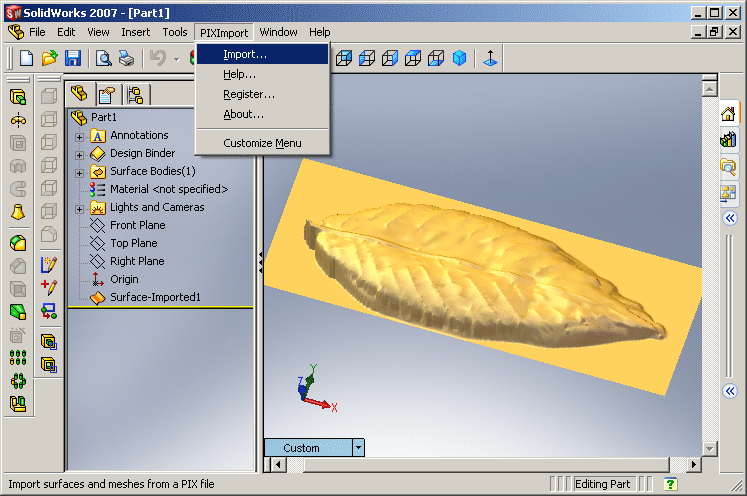Open the Tools menu
This screenshot has width=747, height=496.
(175, 32)
